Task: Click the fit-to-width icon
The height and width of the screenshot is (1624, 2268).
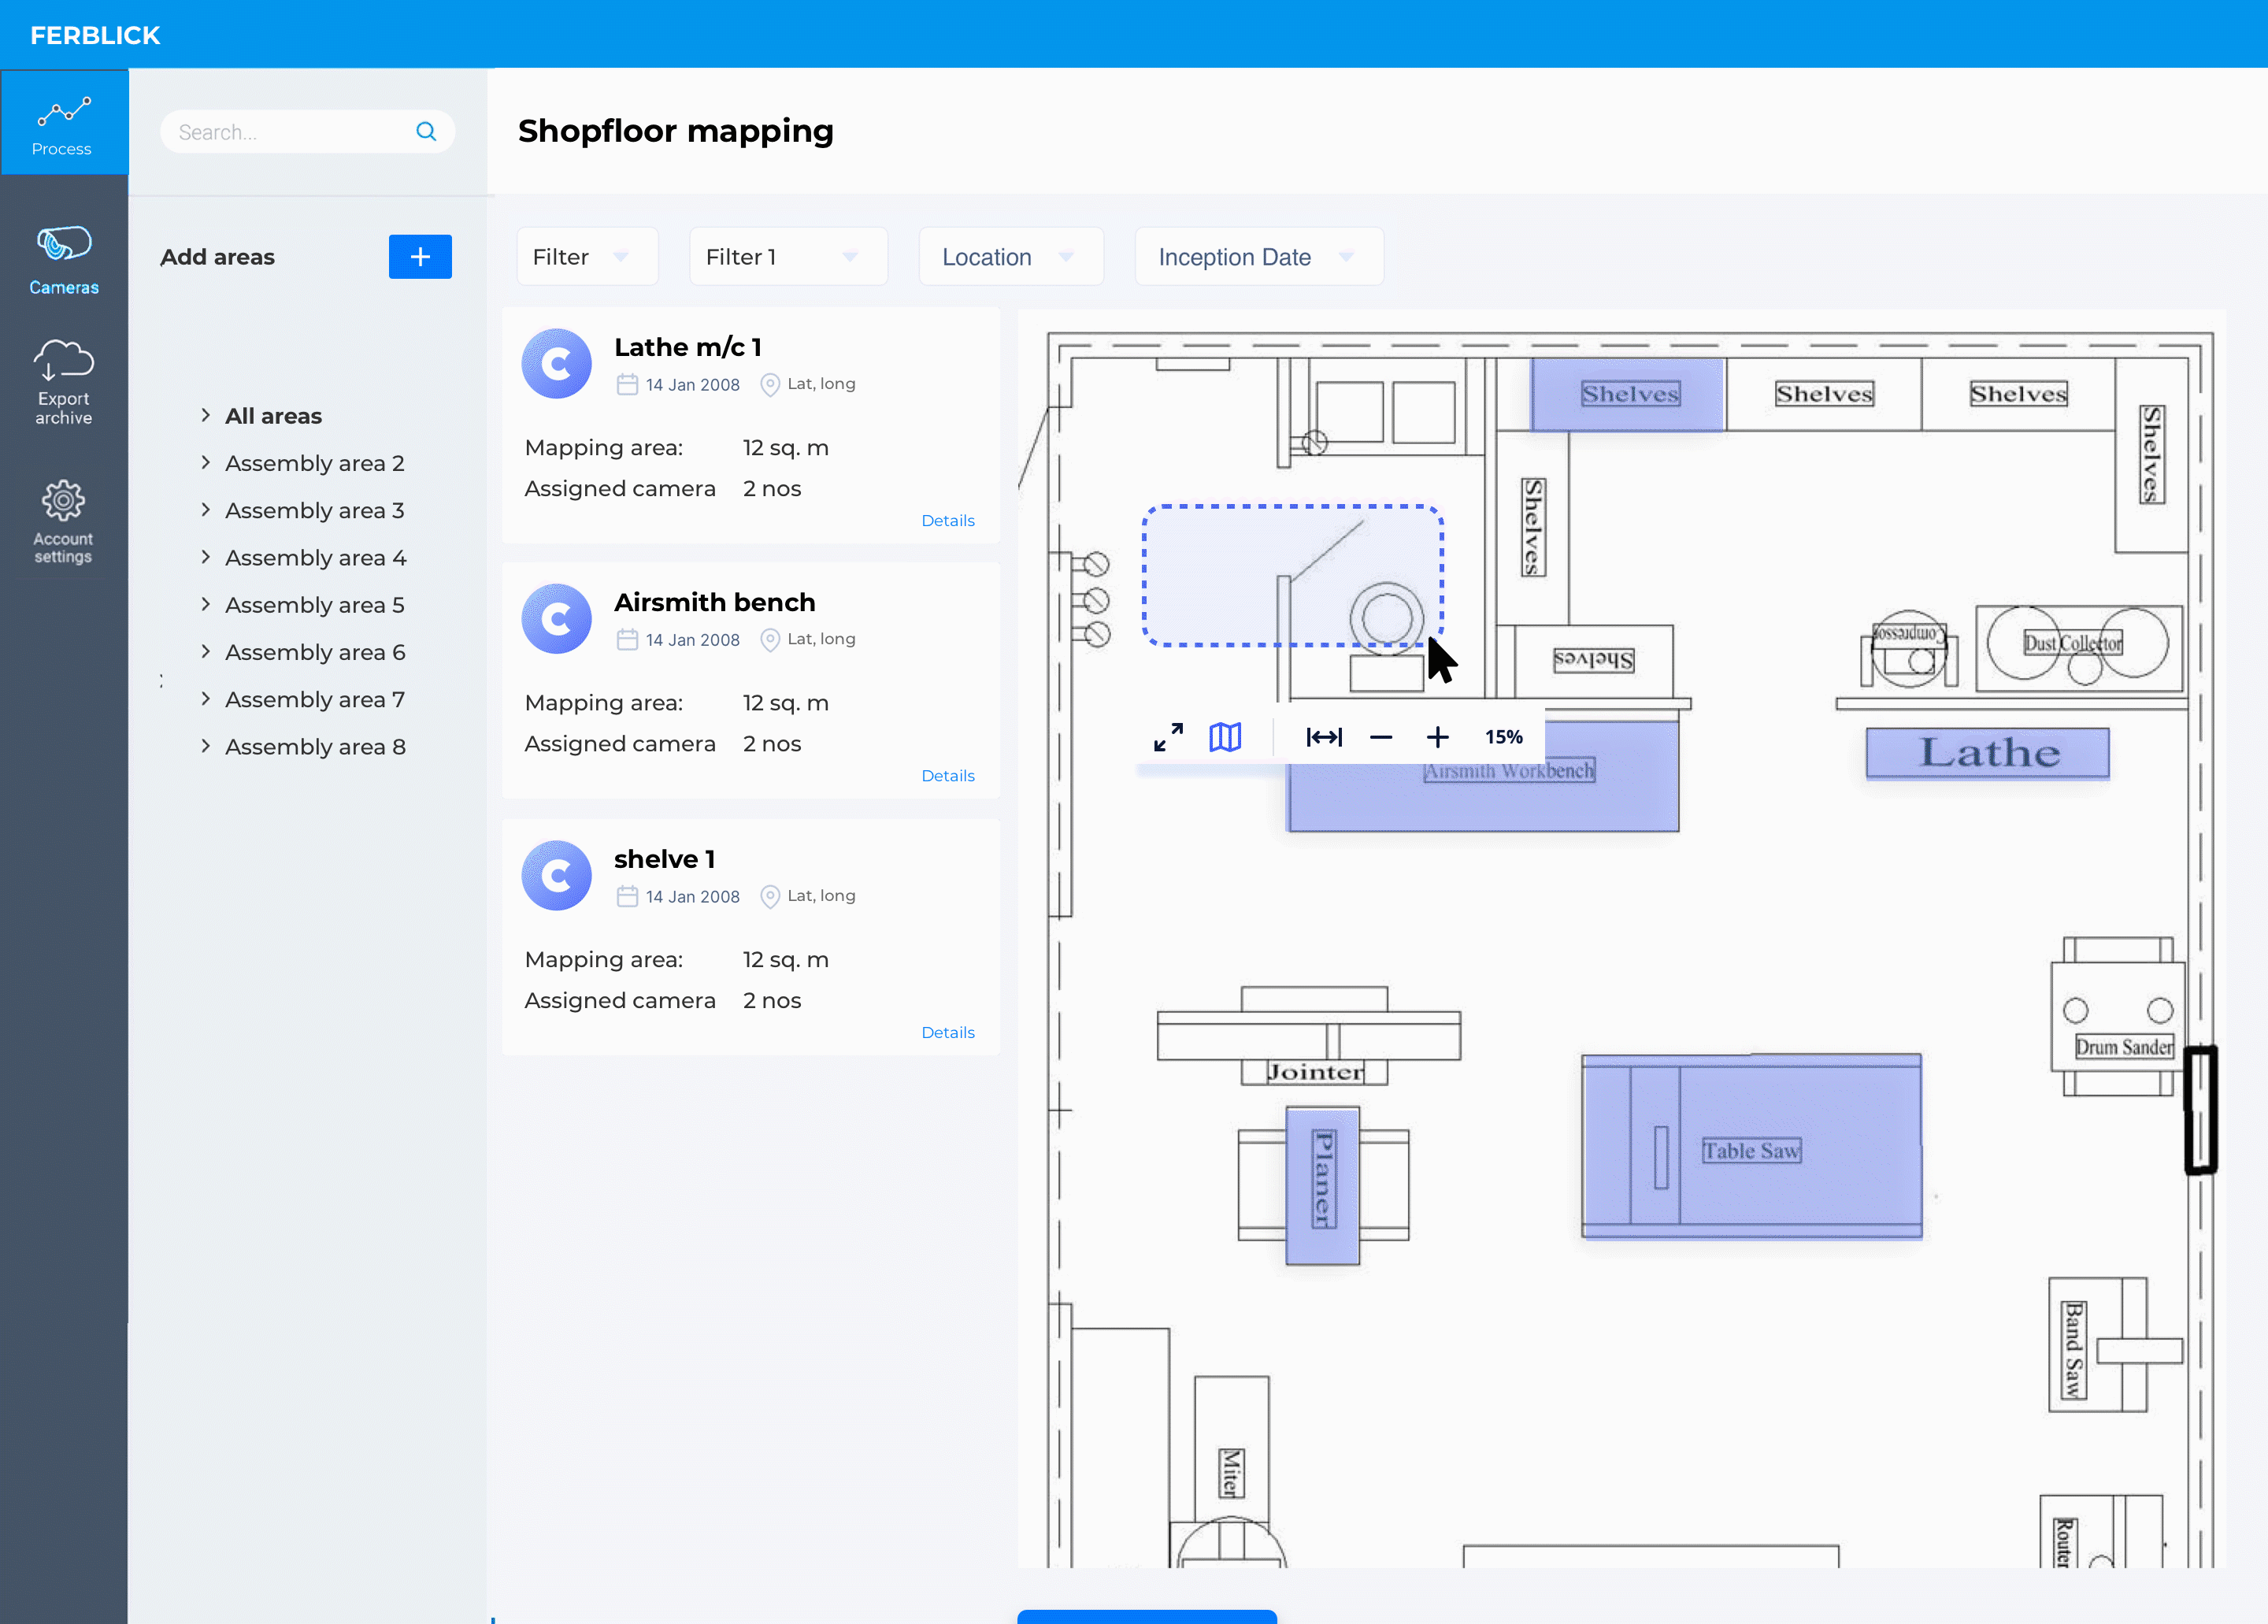Action: pos(1324,737)
